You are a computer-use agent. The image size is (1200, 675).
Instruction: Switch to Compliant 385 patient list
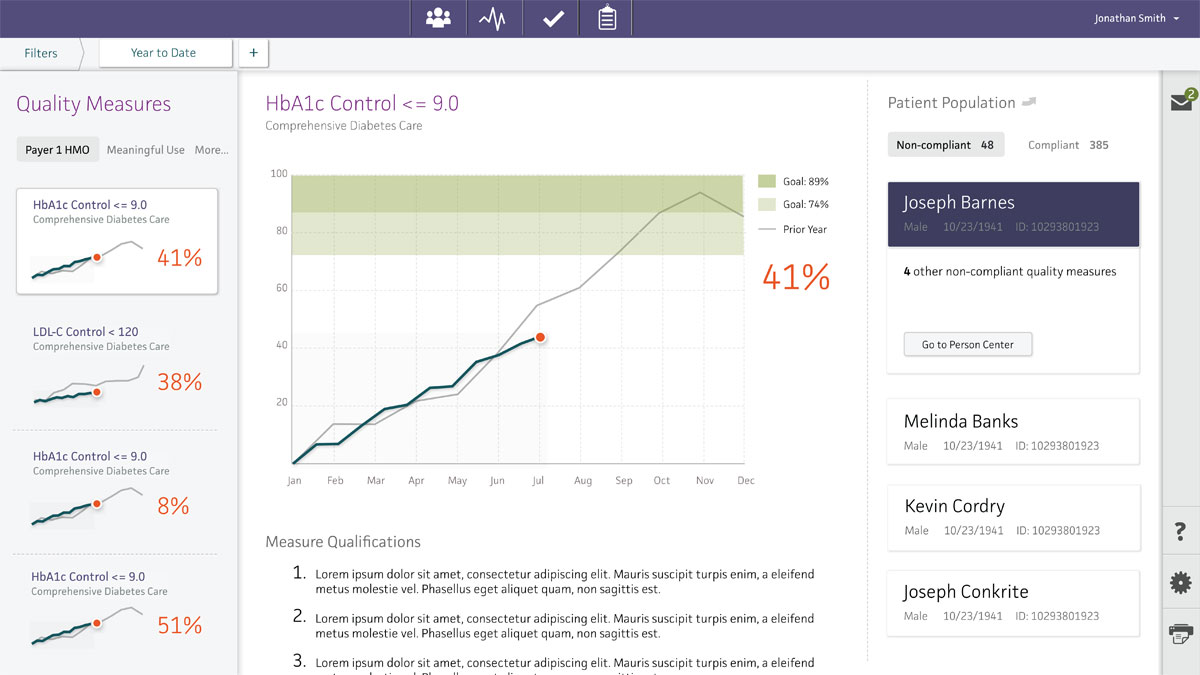1068,145
